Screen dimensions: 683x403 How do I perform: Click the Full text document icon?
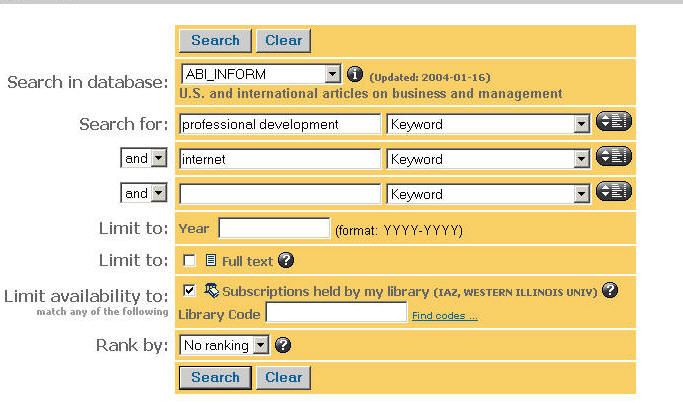pyautogui.click(x=211, y=260)
